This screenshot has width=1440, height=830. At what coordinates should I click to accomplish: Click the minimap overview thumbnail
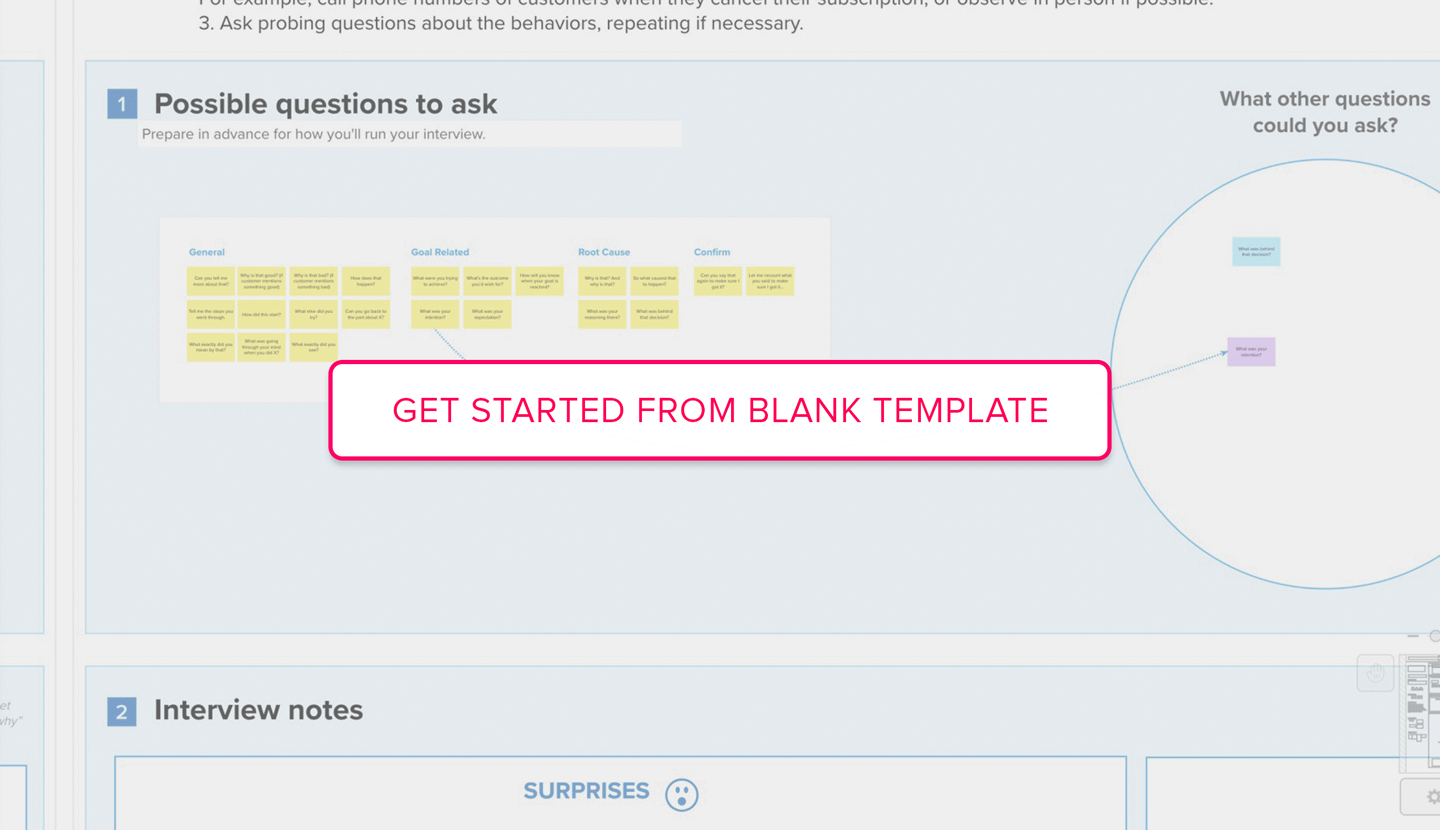click(x=1420, y=712)
